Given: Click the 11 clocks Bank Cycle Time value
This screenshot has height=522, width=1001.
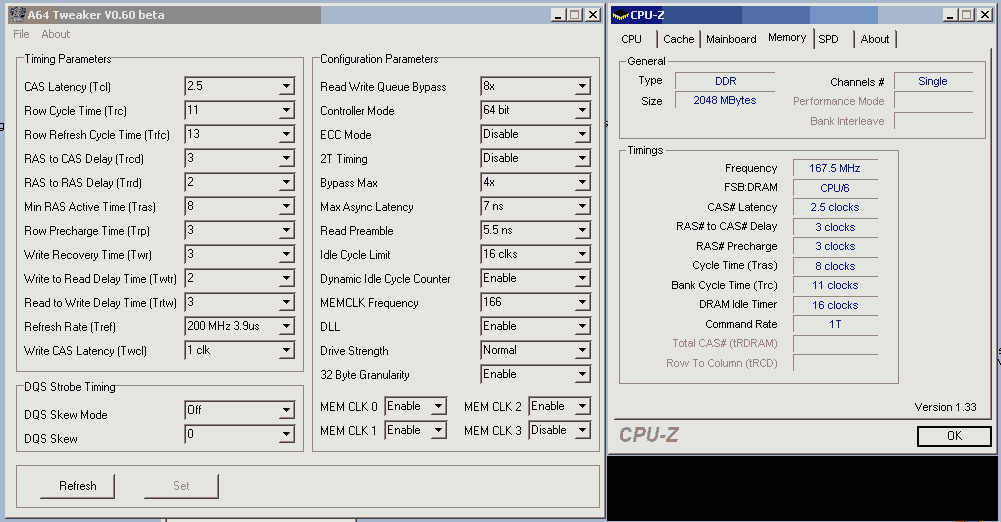Looking at the screenshot, I should tap(835, 285).
